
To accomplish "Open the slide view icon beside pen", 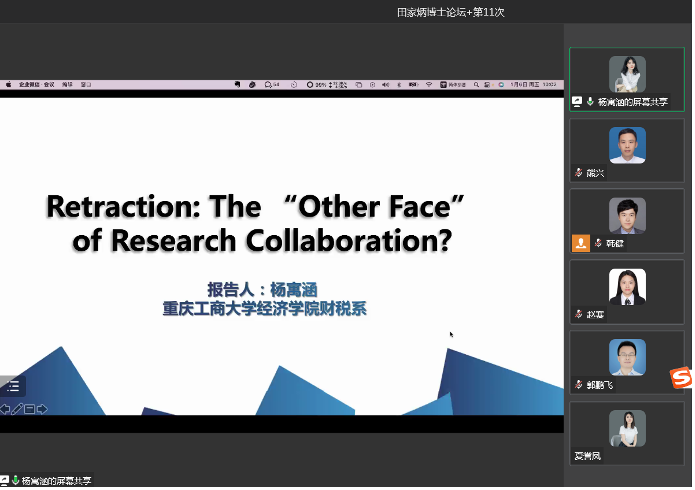I will (x=29, y=408).
